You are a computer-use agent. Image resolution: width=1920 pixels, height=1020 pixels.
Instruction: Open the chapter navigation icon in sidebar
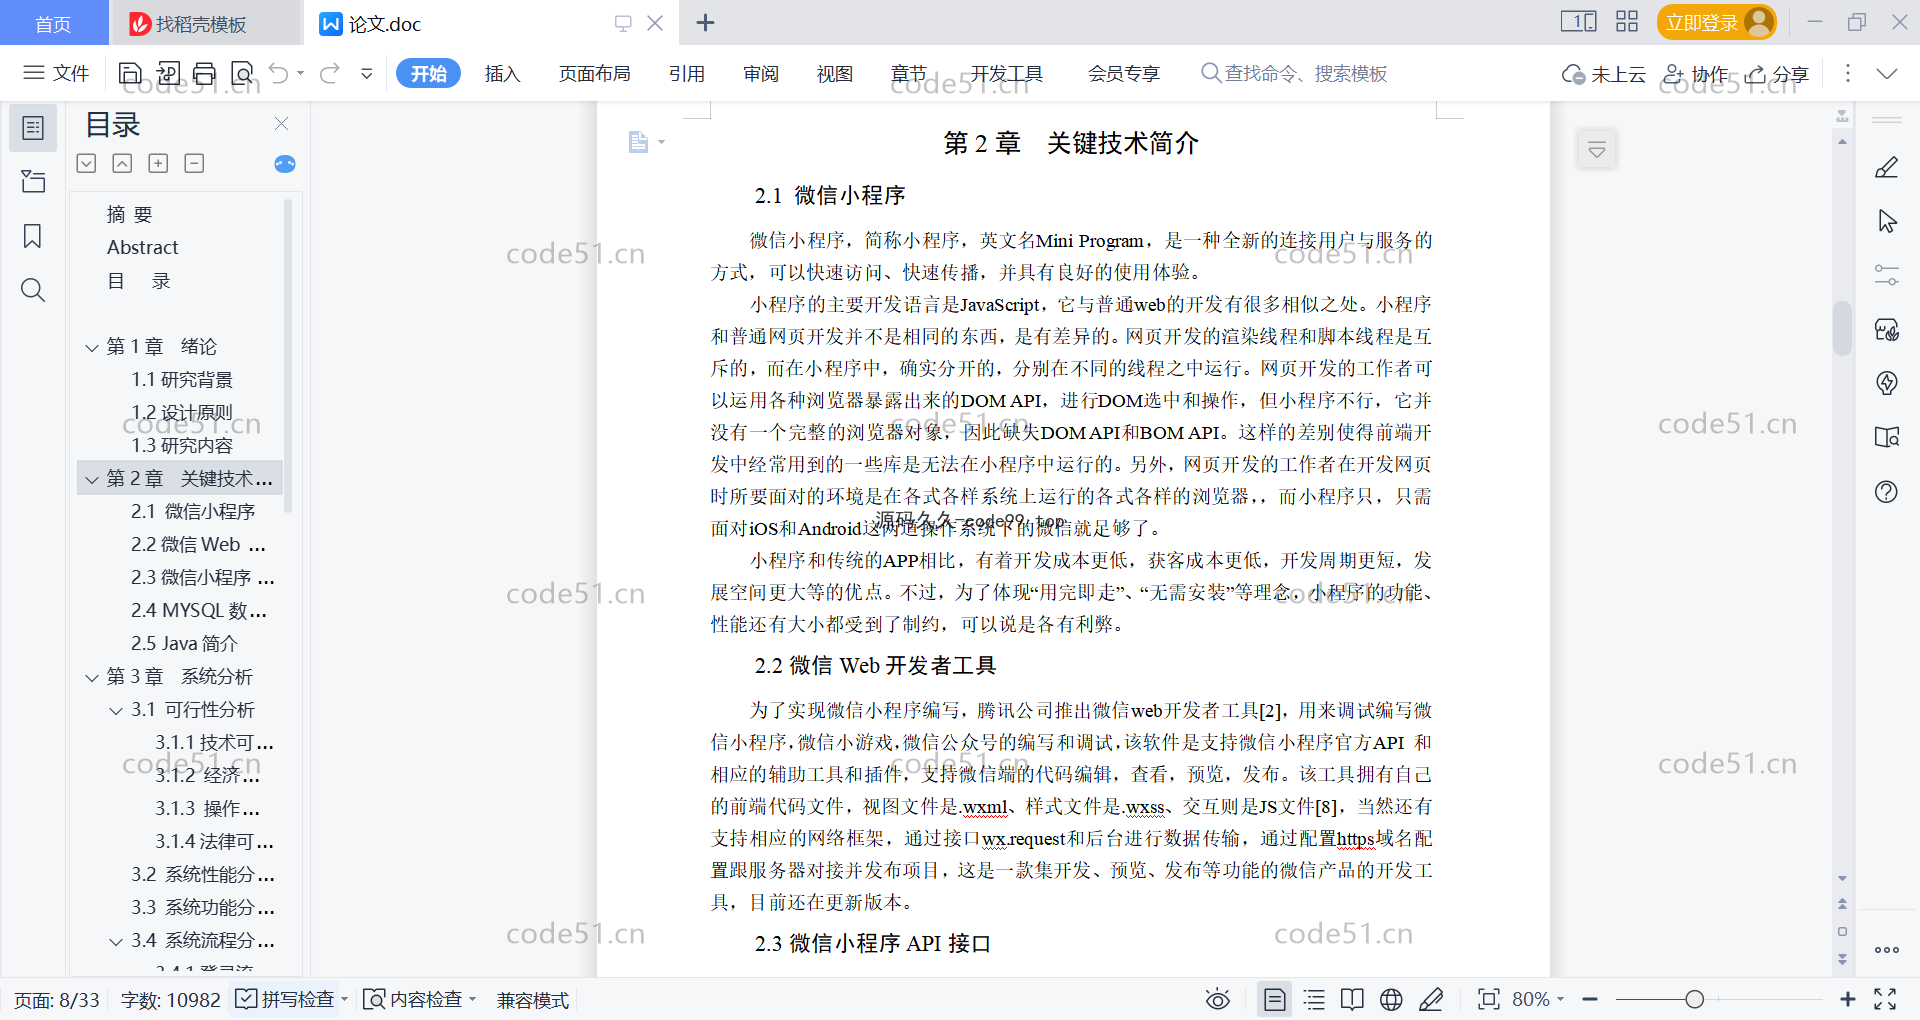[33, 181]
